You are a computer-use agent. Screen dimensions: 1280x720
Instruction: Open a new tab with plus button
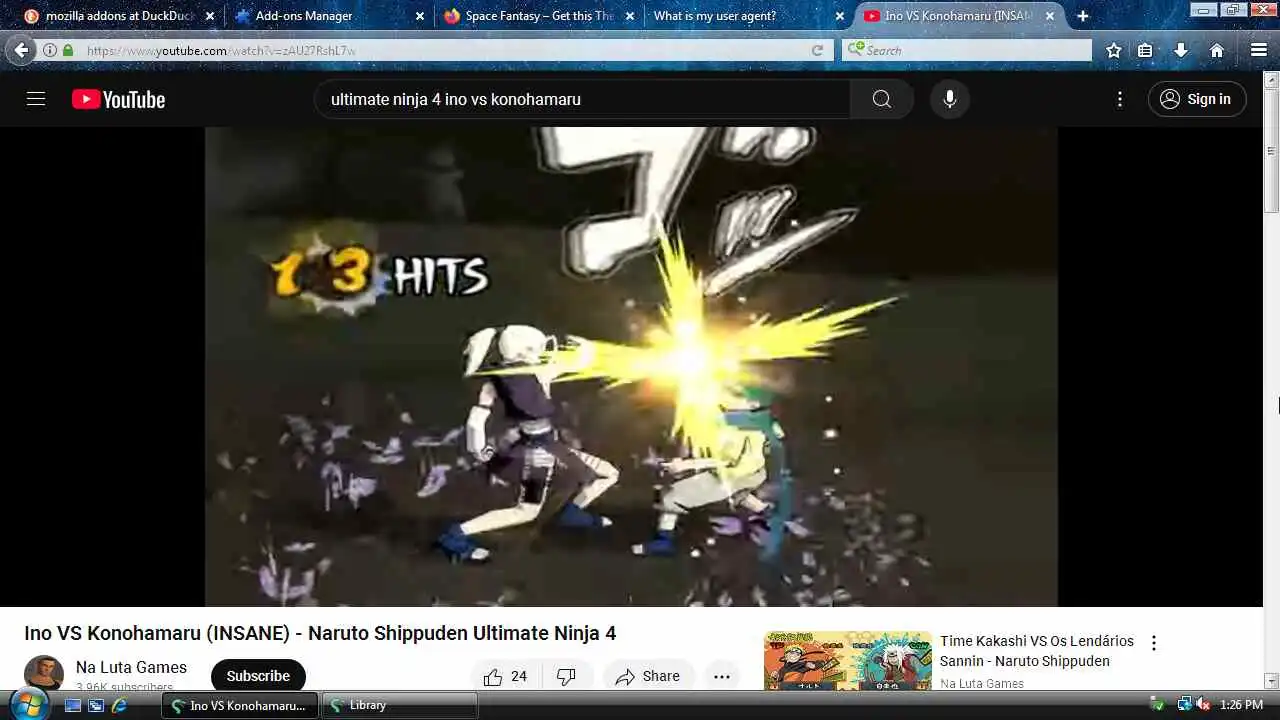pos(1083,16)
